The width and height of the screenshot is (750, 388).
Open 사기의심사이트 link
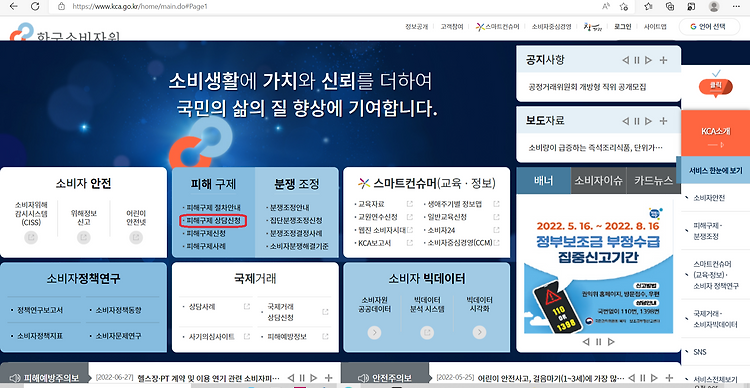click(x=211, y=337)
